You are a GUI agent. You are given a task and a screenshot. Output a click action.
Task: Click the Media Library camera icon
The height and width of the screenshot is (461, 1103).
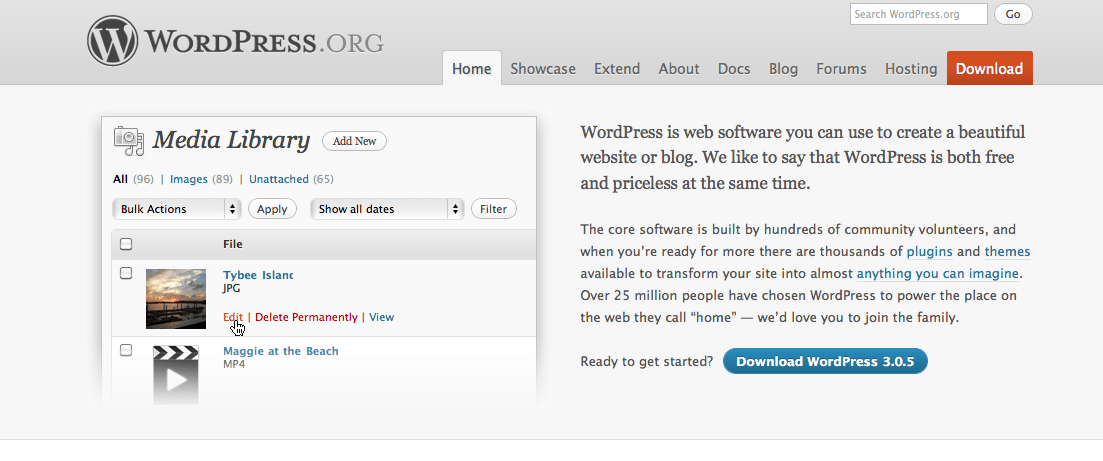(129, 141)
